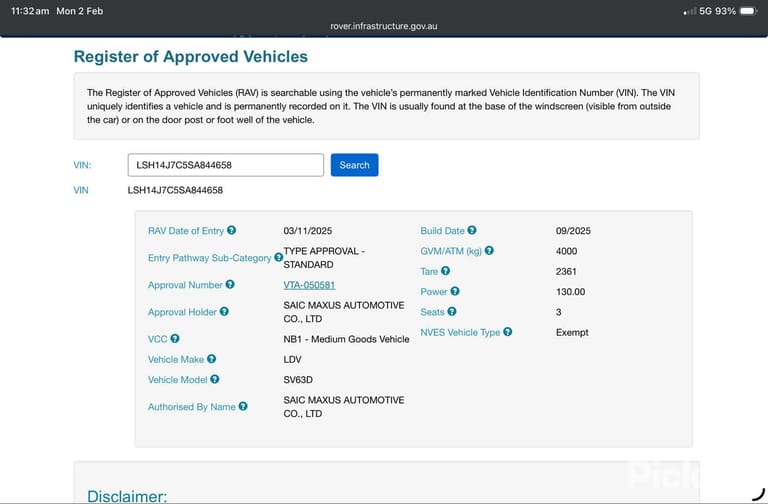Click TYPE APPROVAL - STANDARD value

pyautogui.click(x=324, y=258)
